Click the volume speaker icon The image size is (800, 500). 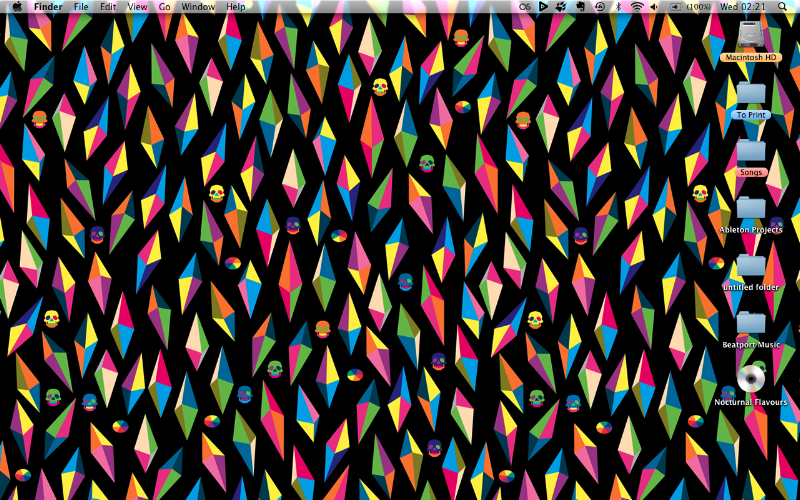654,7
